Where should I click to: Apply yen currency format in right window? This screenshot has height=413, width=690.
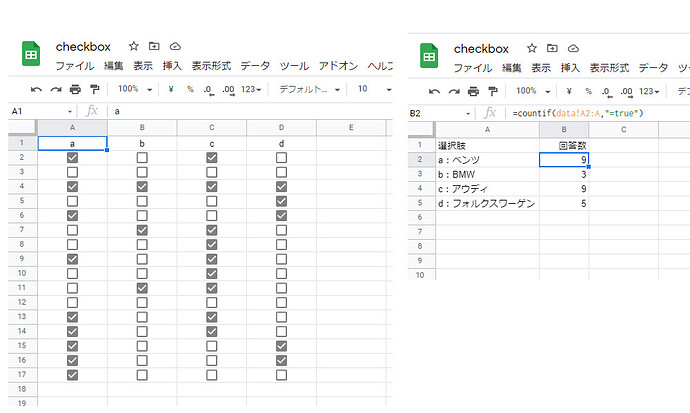(569, 91)
